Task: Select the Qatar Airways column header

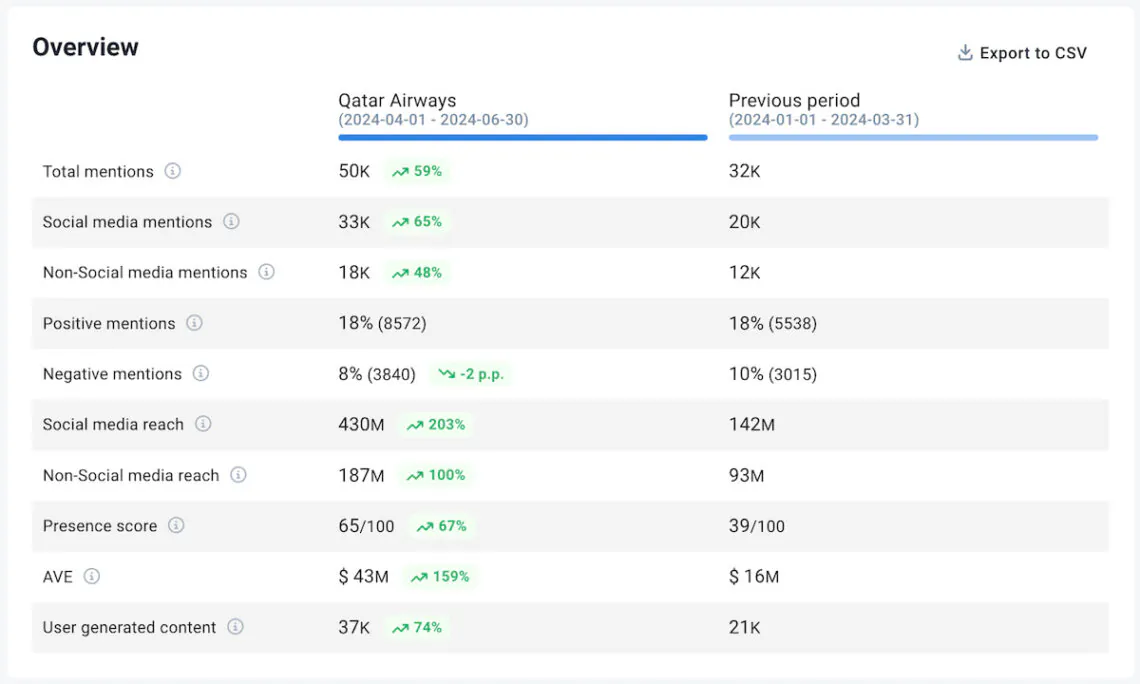Action: [x=397, y=100]
